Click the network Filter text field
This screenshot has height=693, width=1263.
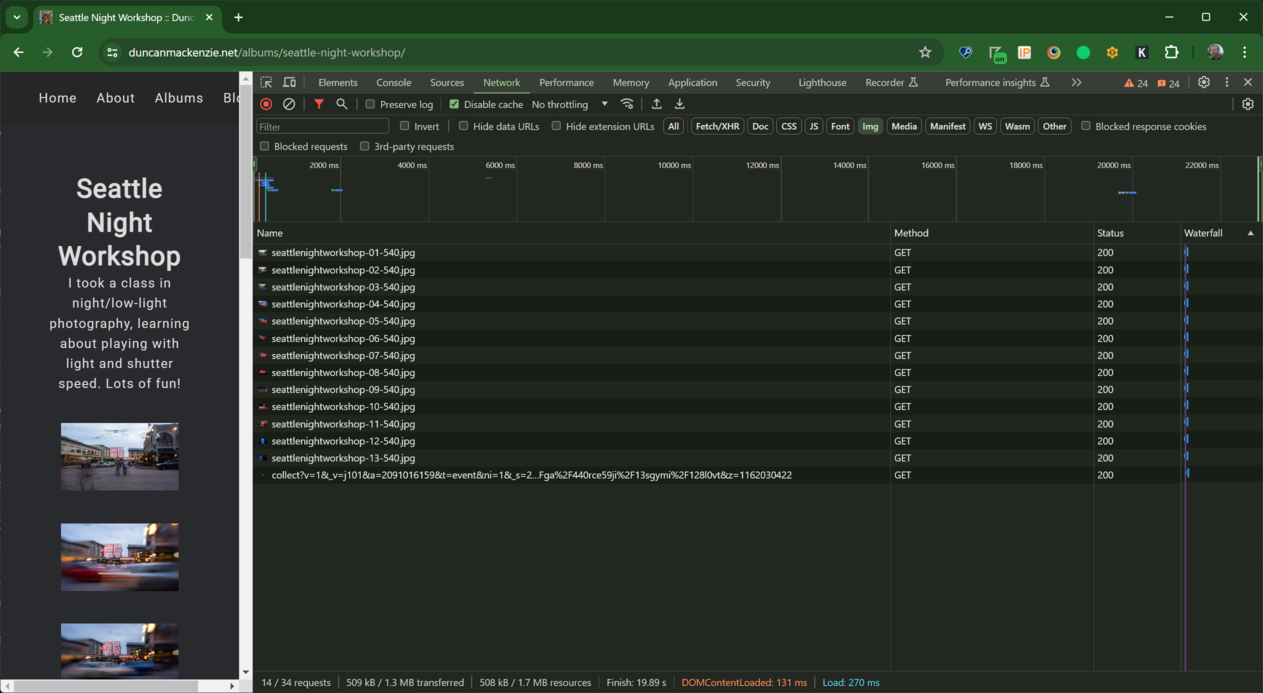coord(322,126)
